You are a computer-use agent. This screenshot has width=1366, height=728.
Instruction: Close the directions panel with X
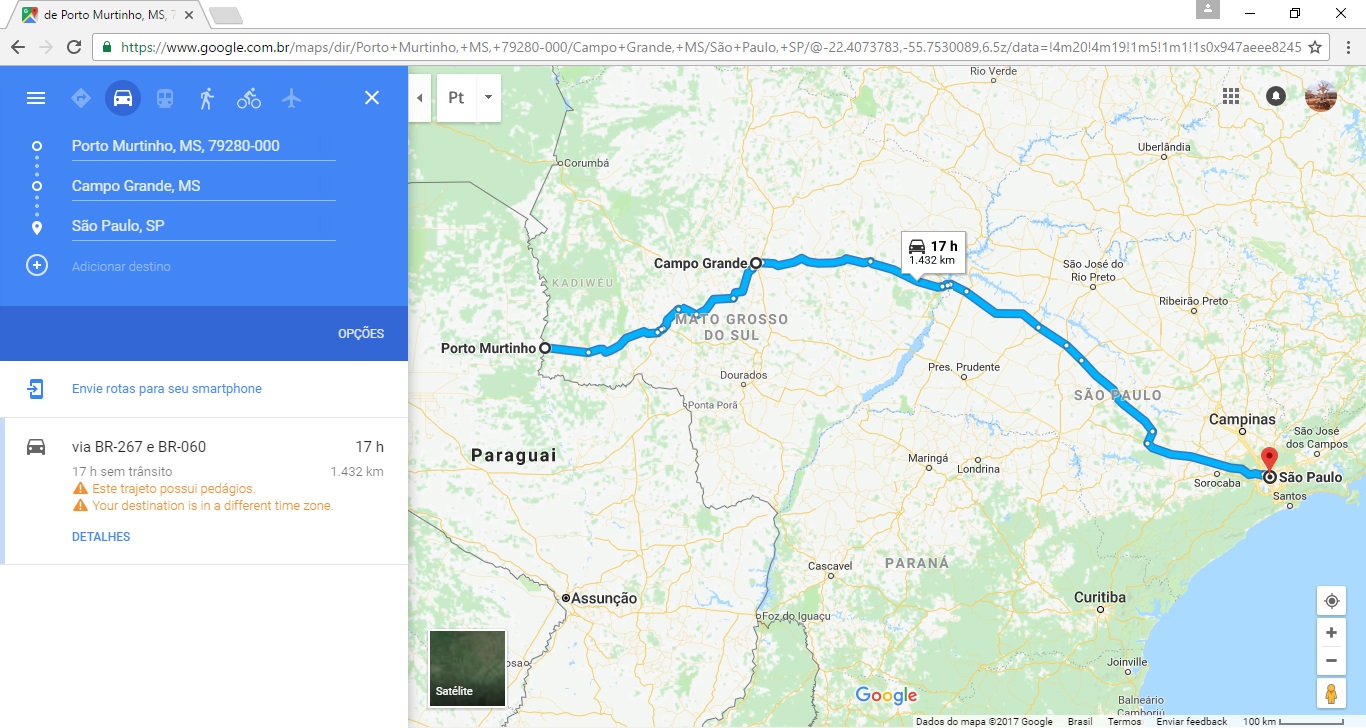coord(372,98)
